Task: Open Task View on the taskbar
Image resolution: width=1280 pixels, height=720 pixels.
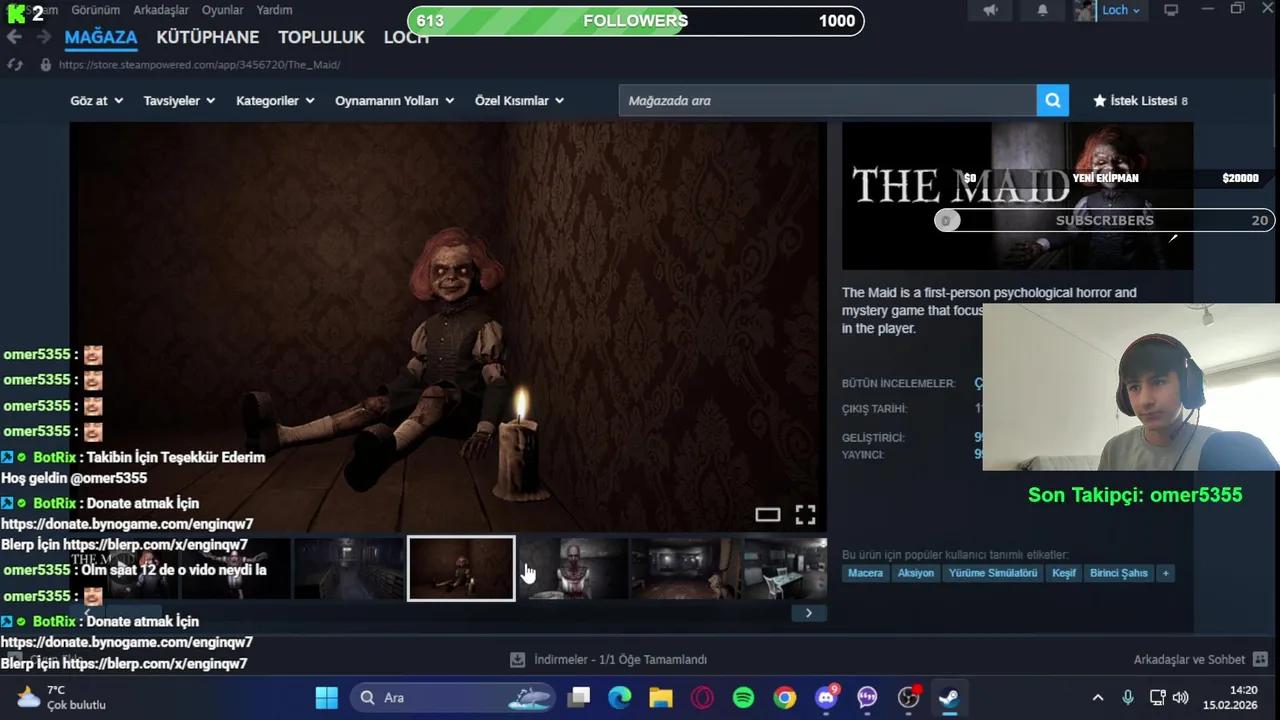Action: pyautogui.click(x=579, y=697)
